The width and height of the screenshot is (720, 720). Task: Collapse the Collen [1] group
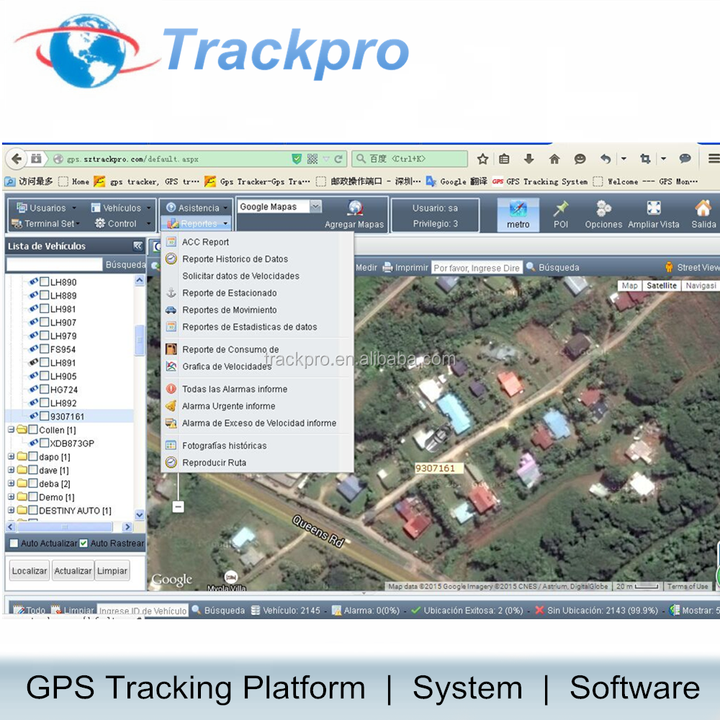(11, 430)
